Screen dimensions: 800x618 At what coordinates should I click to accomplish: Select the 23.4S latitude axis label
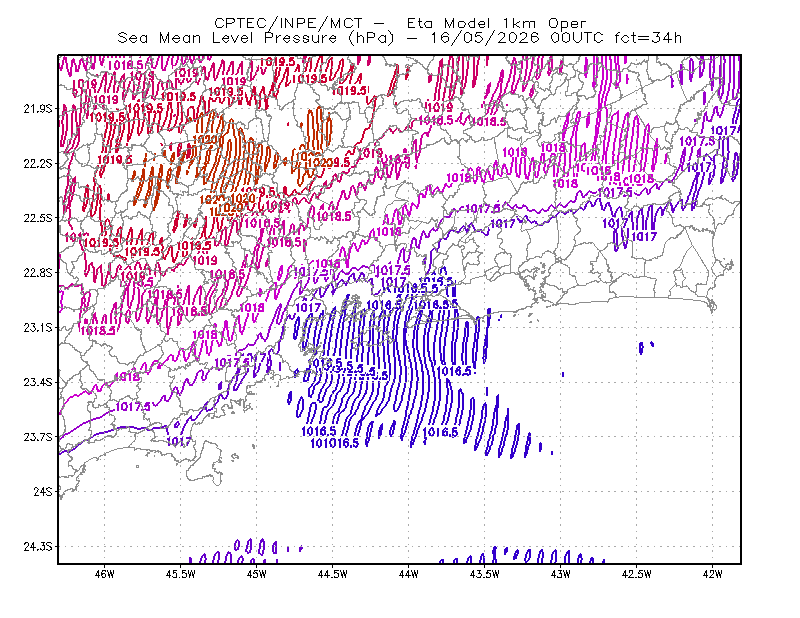coord(38,382)
